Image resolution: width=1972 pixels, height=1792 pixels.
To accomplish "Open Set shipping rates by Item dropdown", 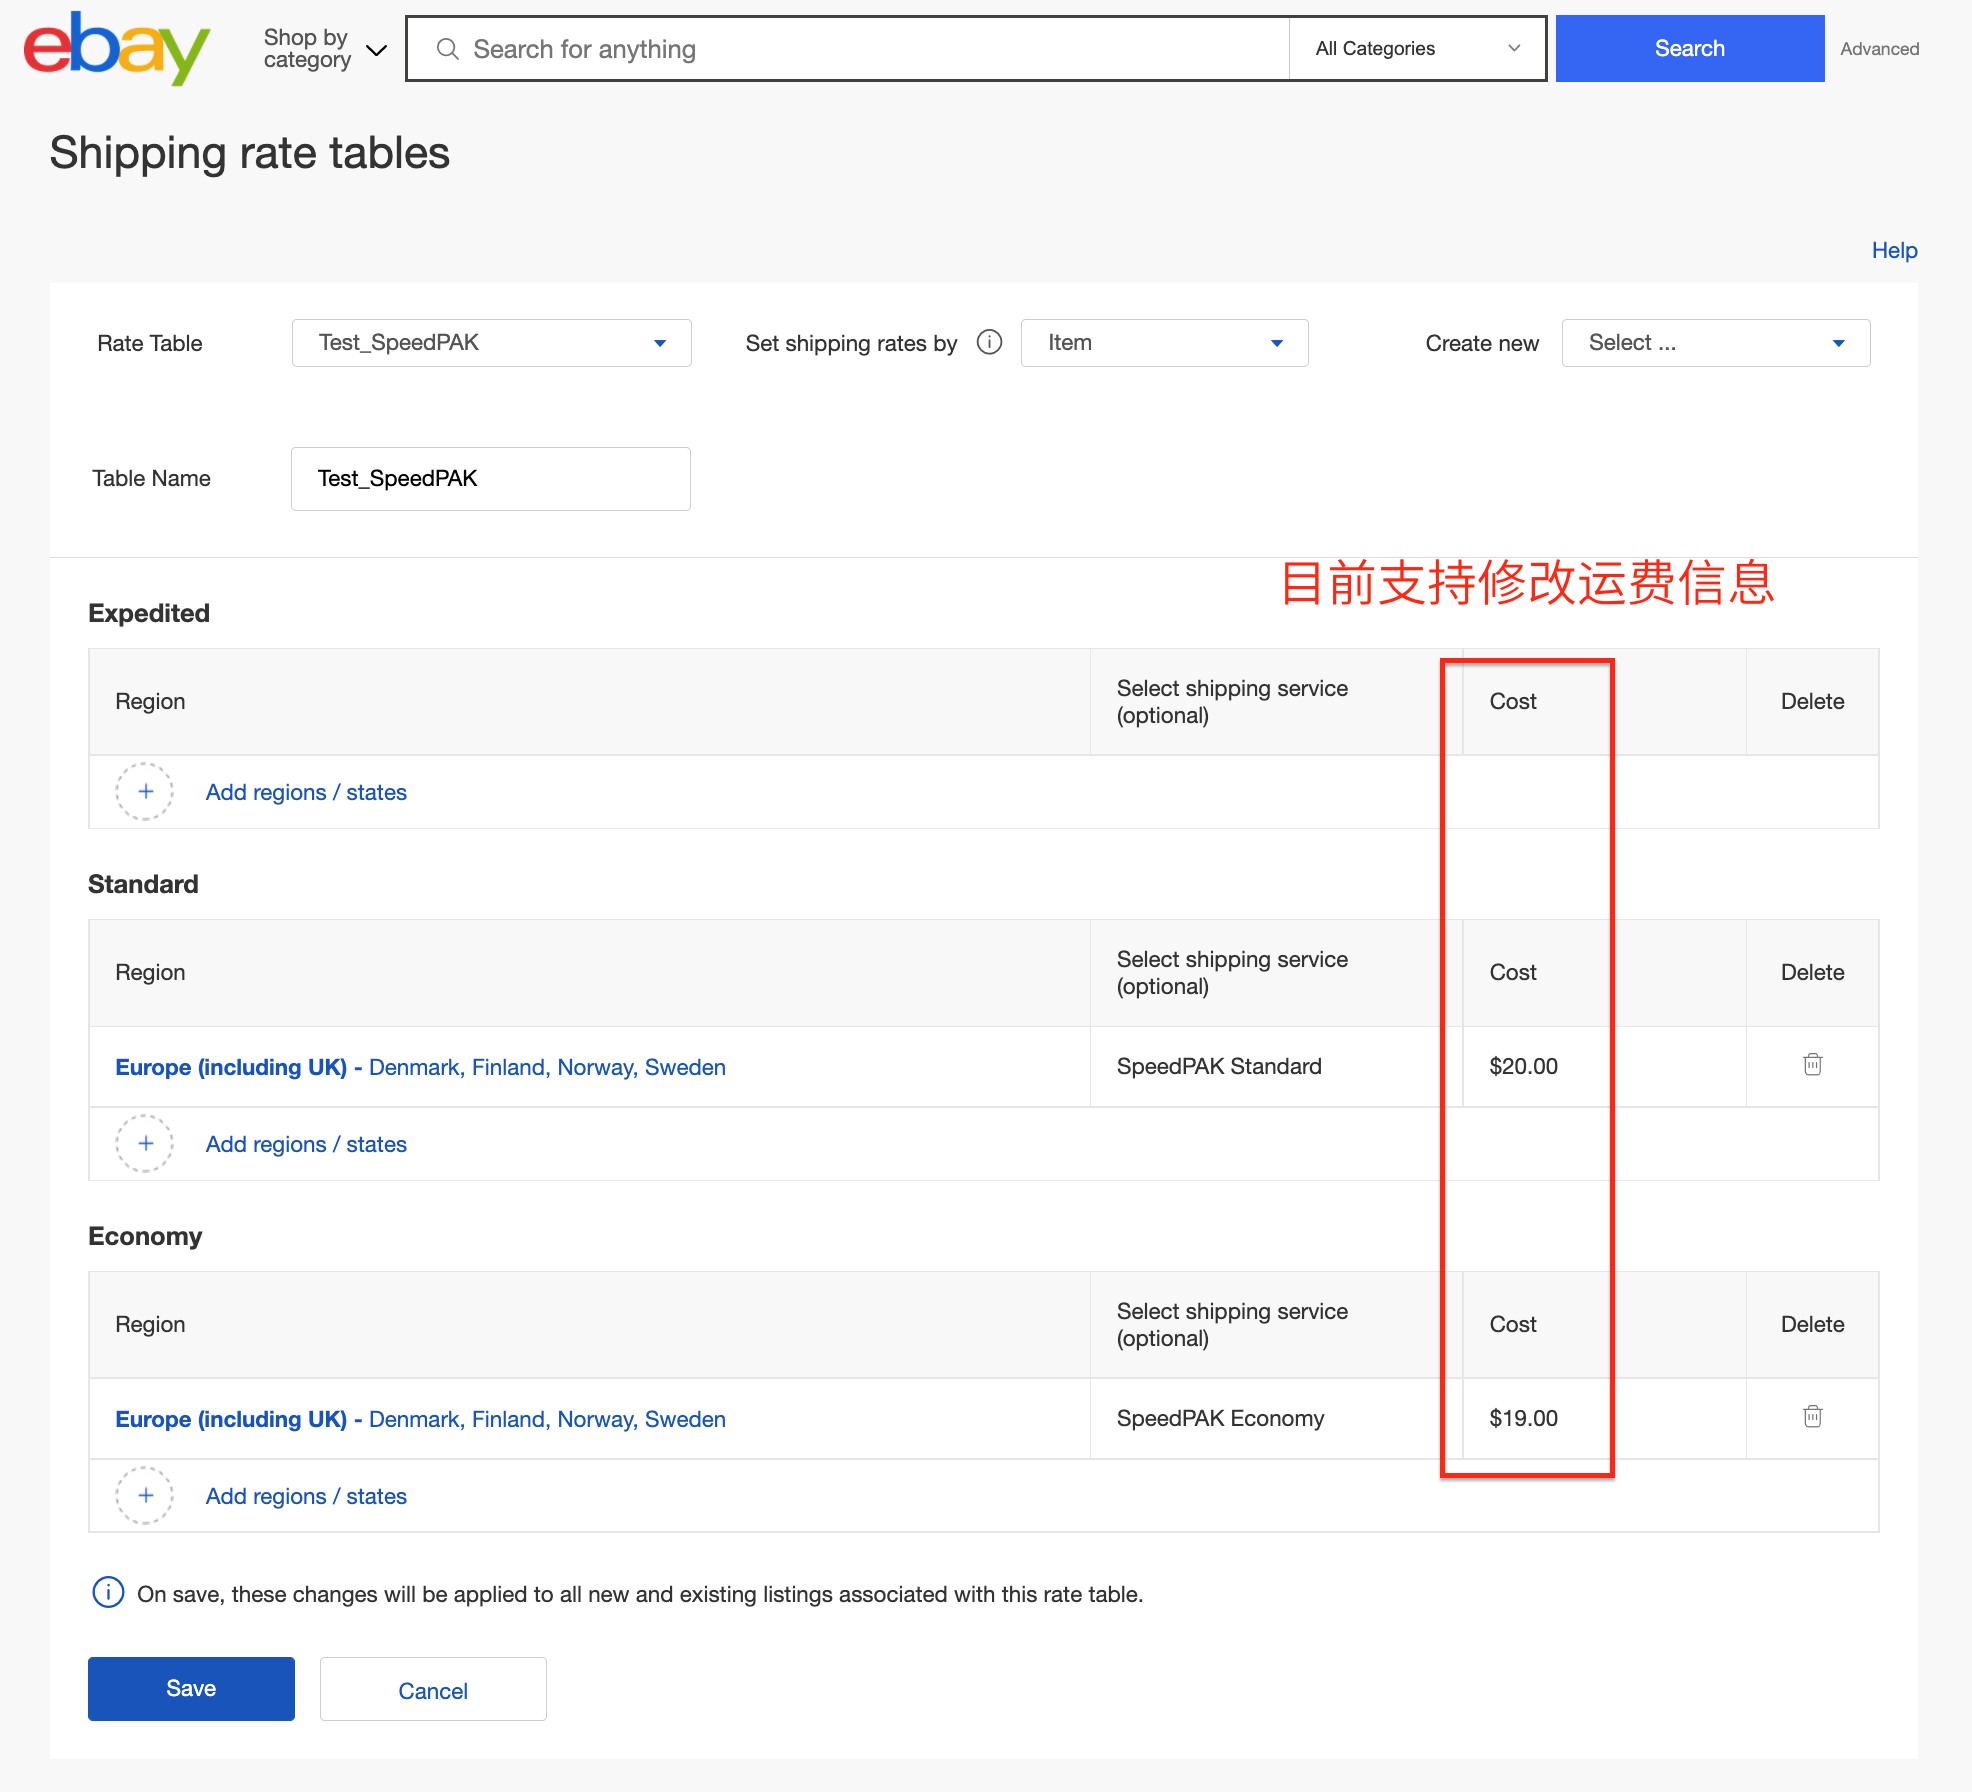I will 1164,343.
